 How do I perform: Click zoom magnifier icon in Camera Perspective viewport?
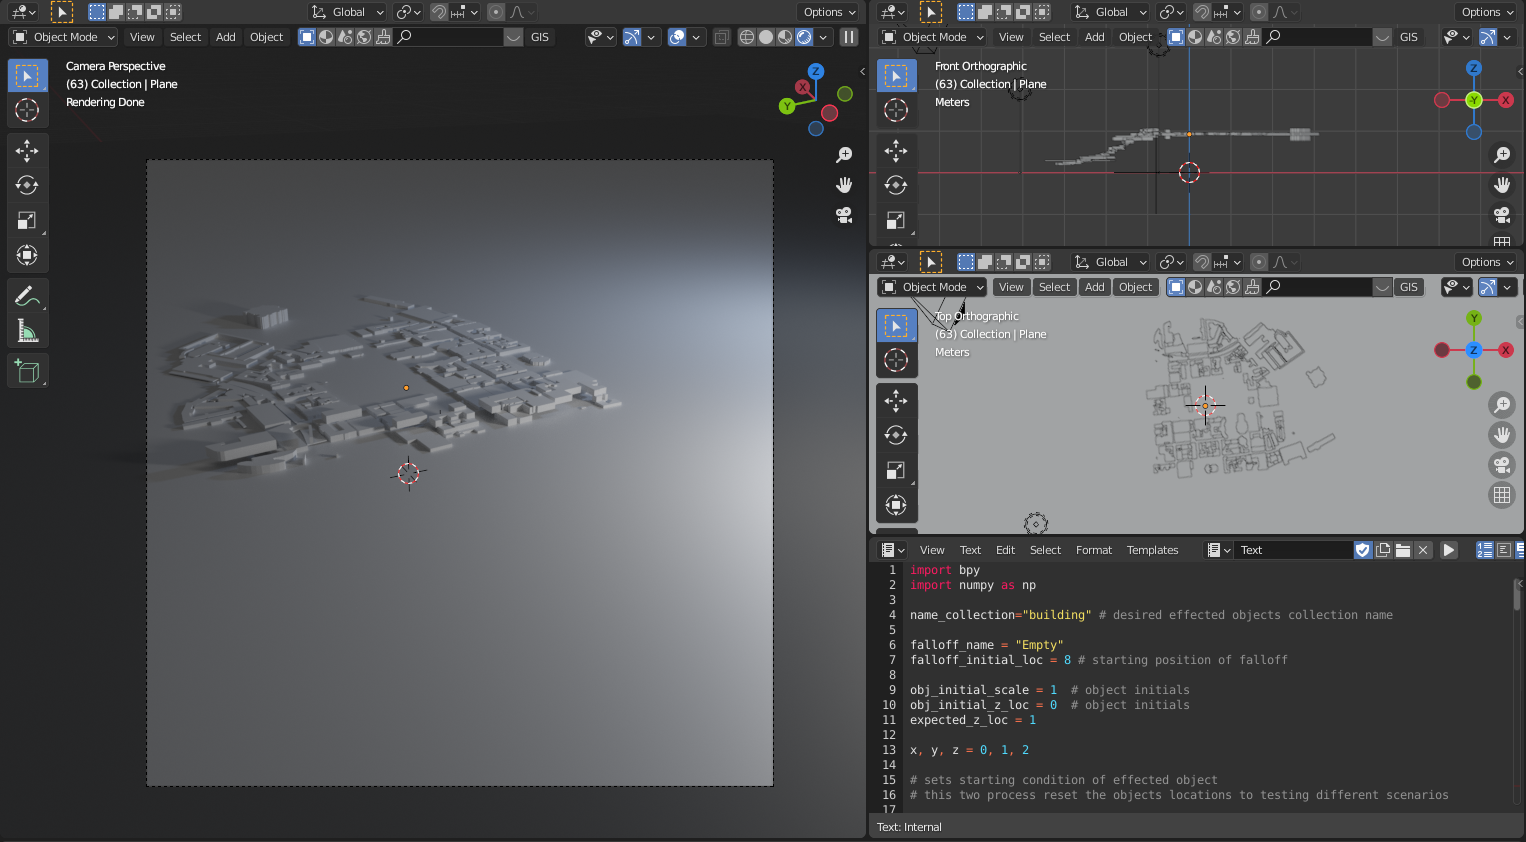pyautogui.click(x=844, y=155)
